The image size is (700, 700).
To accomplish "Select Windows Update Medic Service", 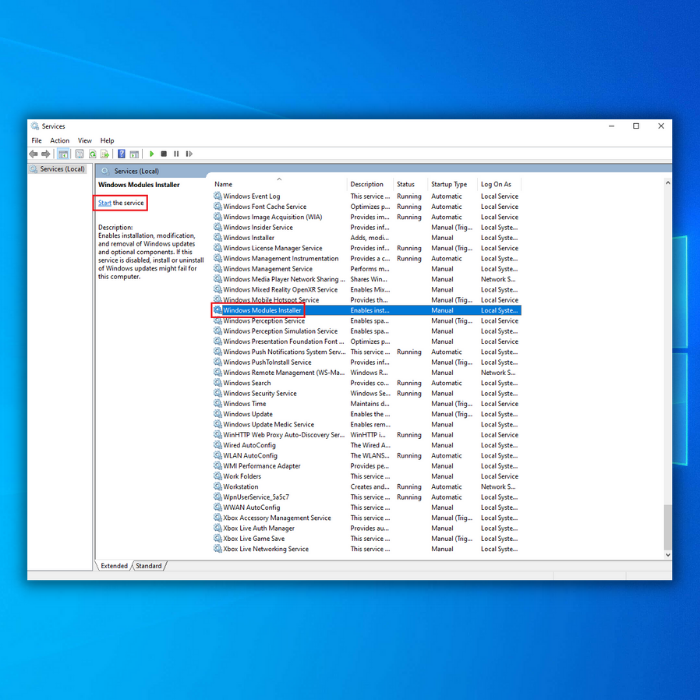I will coord(367,424).
